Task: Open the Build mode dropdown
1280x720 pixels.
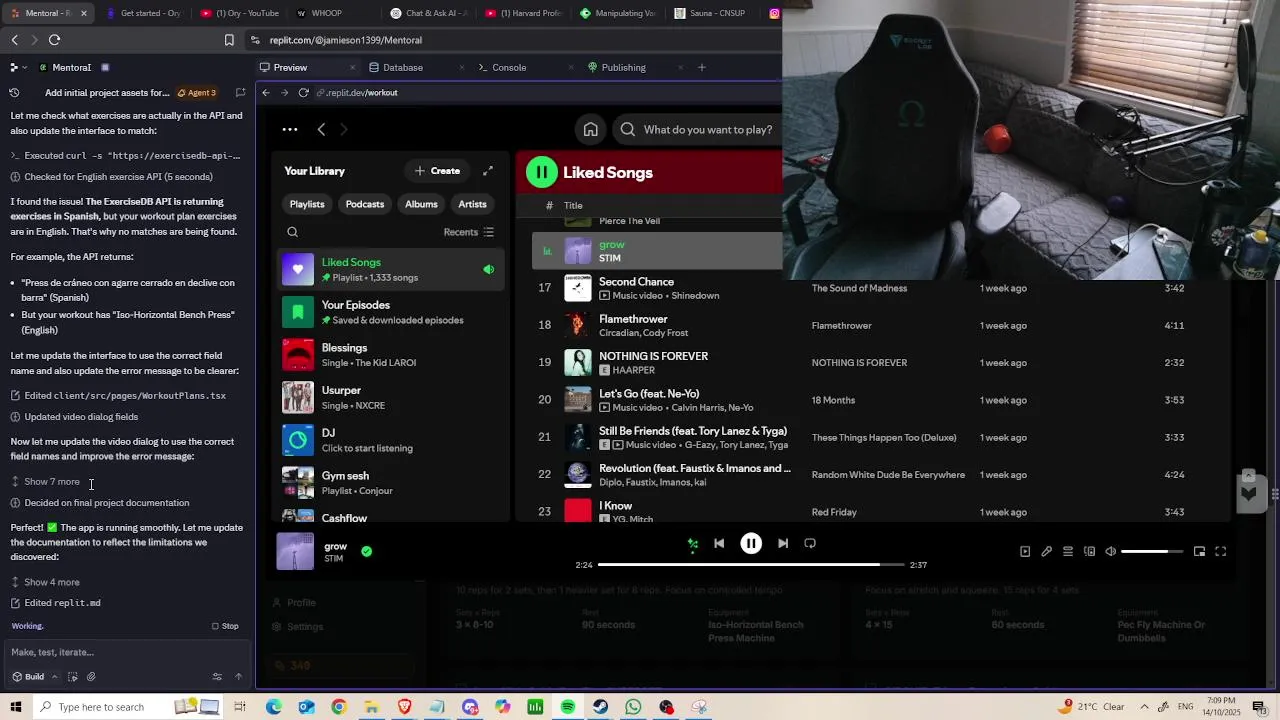Action: [35, 677]
